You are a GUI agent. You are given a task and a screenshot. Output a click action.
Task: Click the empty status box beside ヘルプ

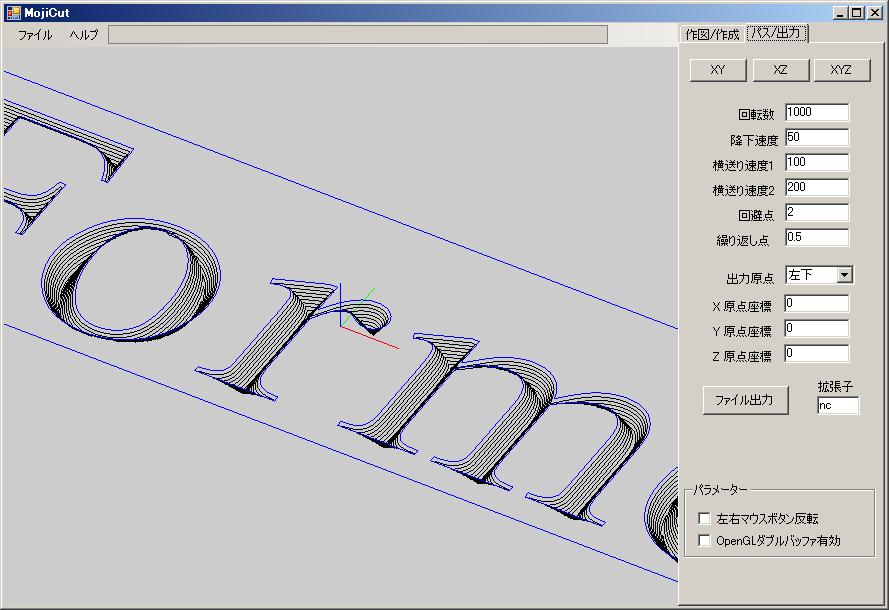[358, 35]
